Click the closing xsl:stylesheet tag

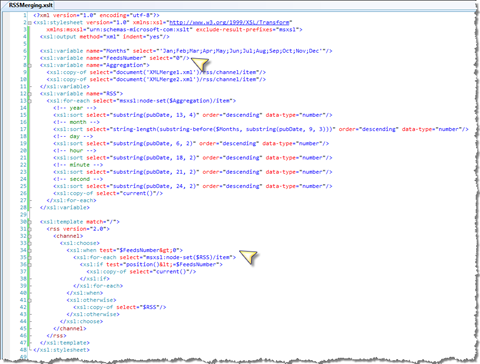[61, 350]
